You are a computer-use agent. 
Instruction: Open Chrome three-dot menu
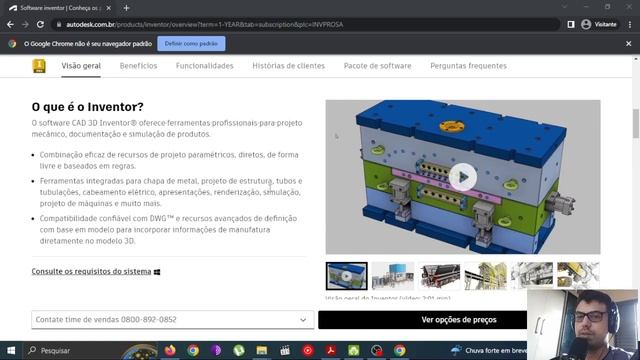[x=630, y=24]
